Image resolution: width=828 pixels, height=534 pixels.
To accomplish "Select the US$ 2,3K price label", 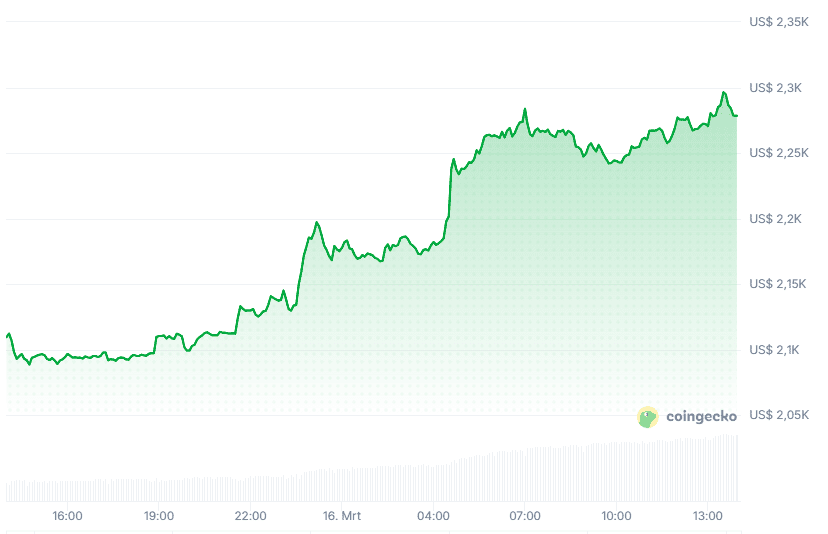I will point(775,88).
